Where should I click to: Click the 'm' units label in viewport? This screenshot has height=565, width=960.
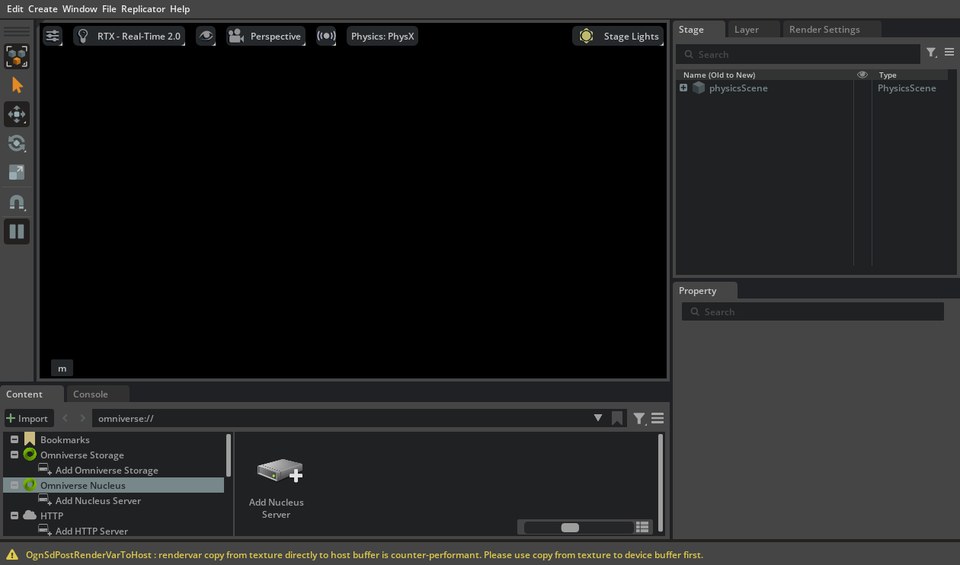pyautogui.click(x=62, y=369)
